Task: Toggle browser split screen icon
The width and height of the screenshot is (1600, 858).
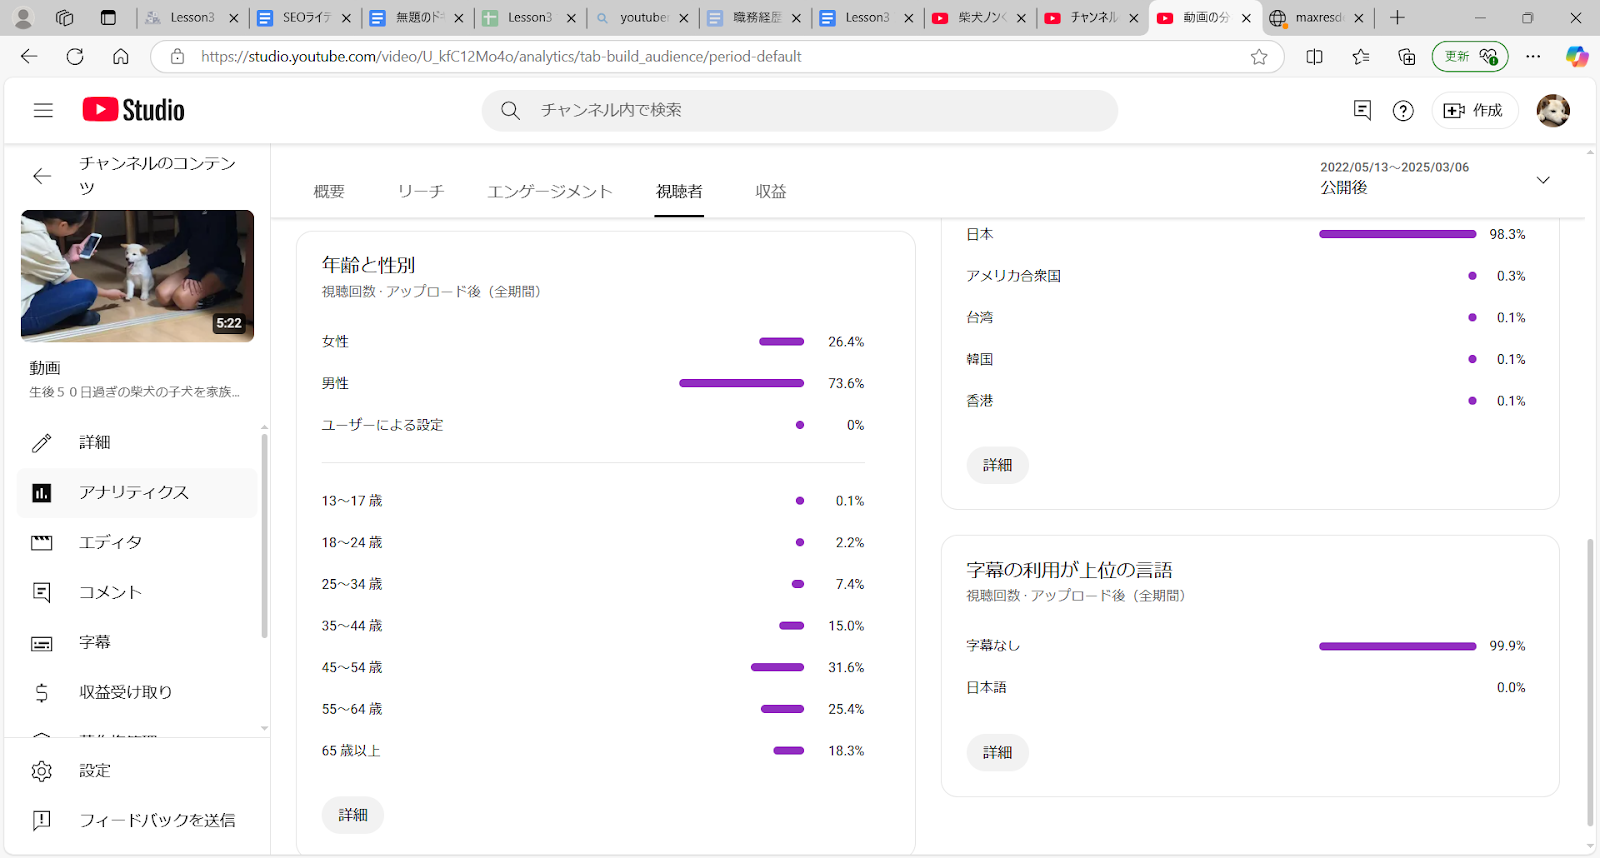Action: coord(1315,57)
